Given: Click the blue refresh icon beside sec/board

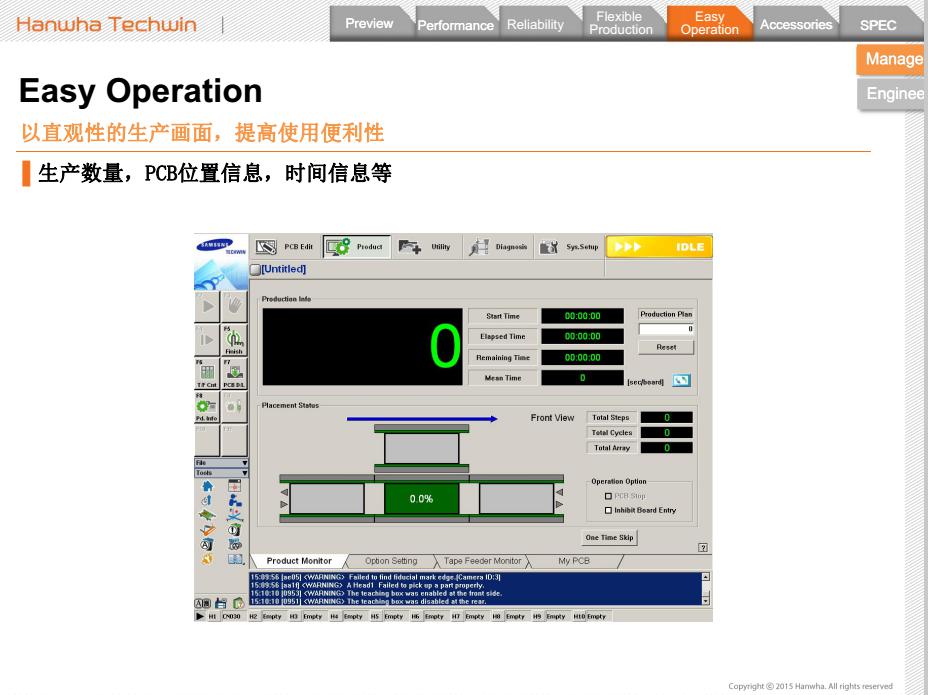Looking at the screenshot, I should pos(682,380).
